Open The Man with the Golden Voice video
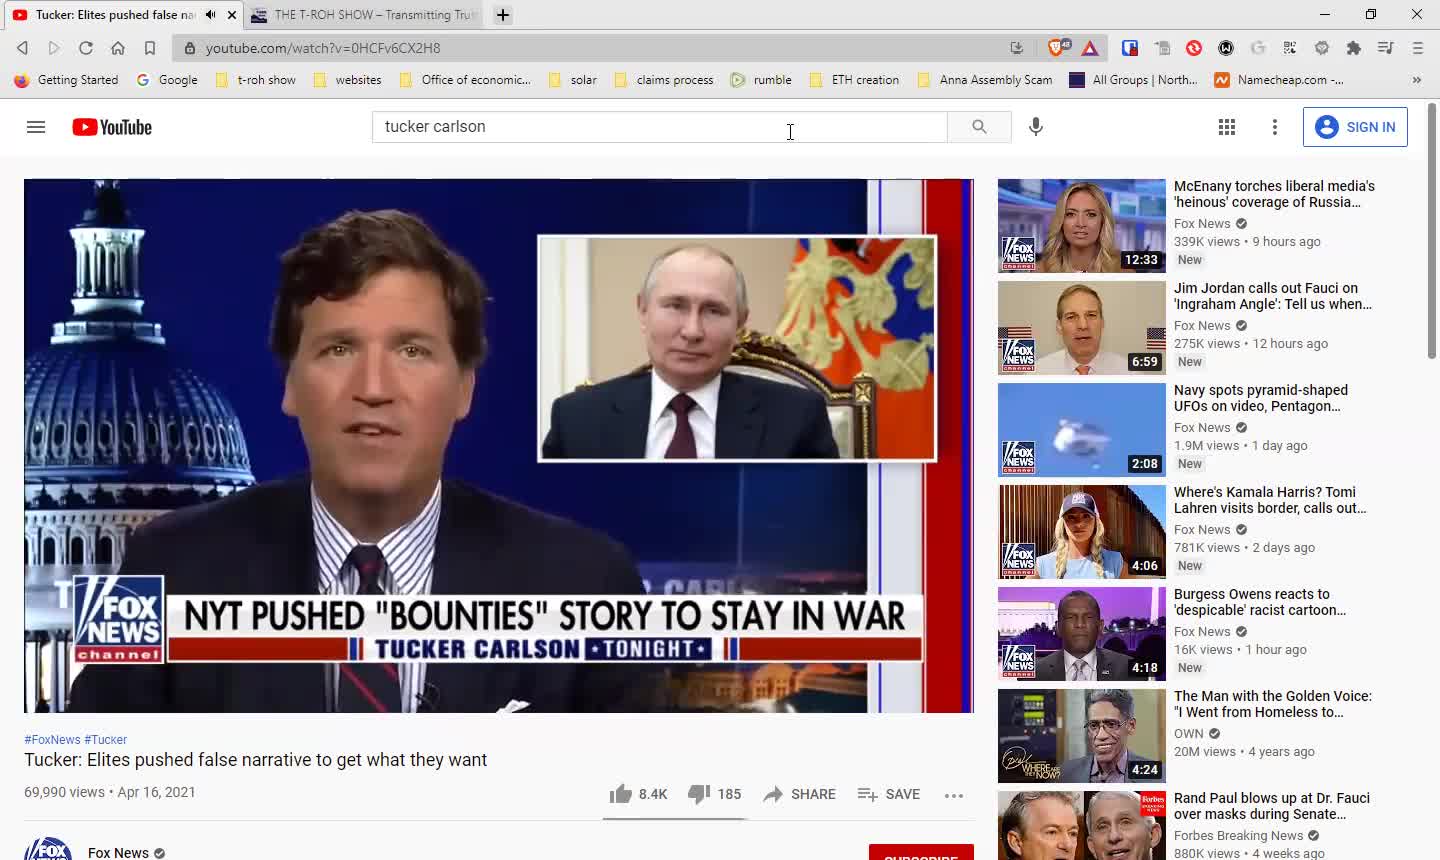 point(1273,704)
